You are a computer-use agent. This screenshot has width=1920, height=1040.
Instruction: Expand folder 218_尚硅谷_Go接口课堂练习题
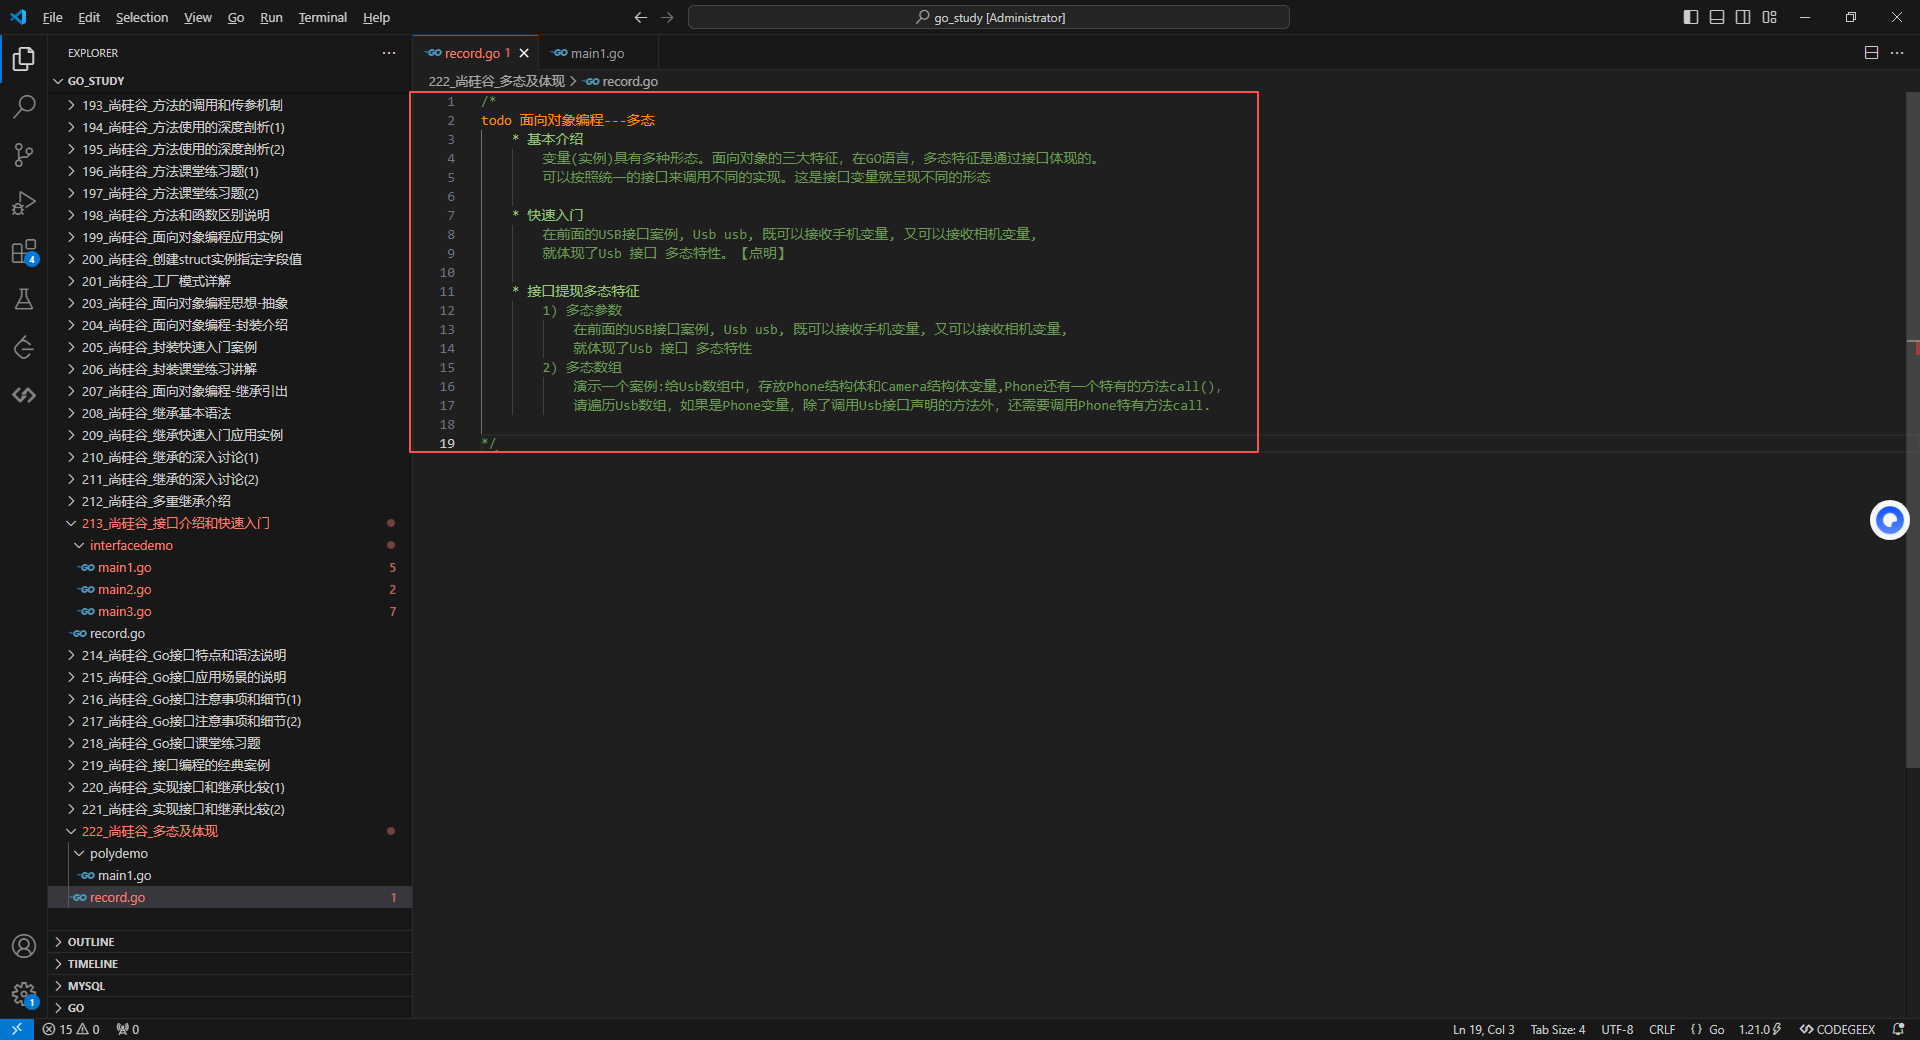(230, 743)
